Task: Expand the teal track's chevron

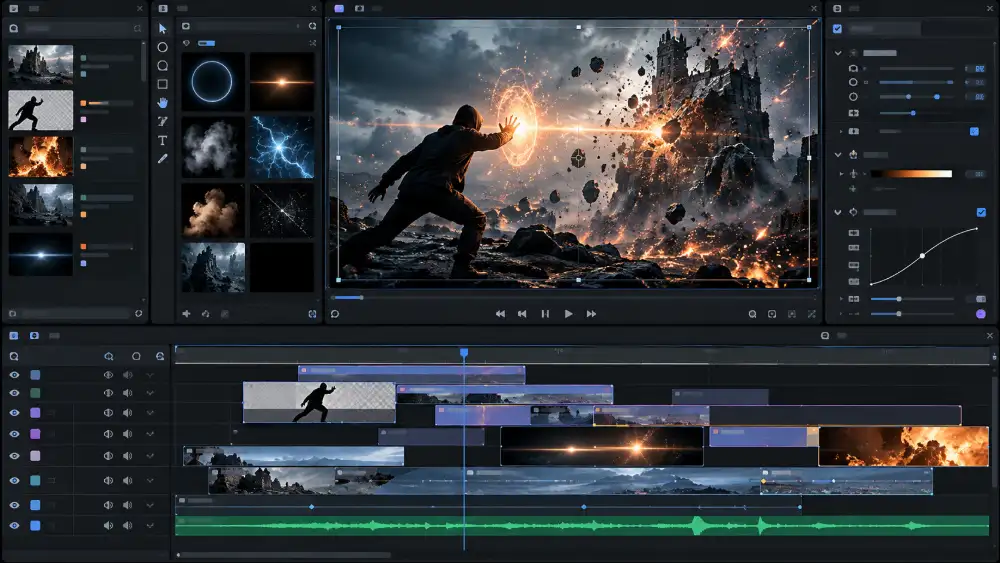Action: click(x=151, y=480)
